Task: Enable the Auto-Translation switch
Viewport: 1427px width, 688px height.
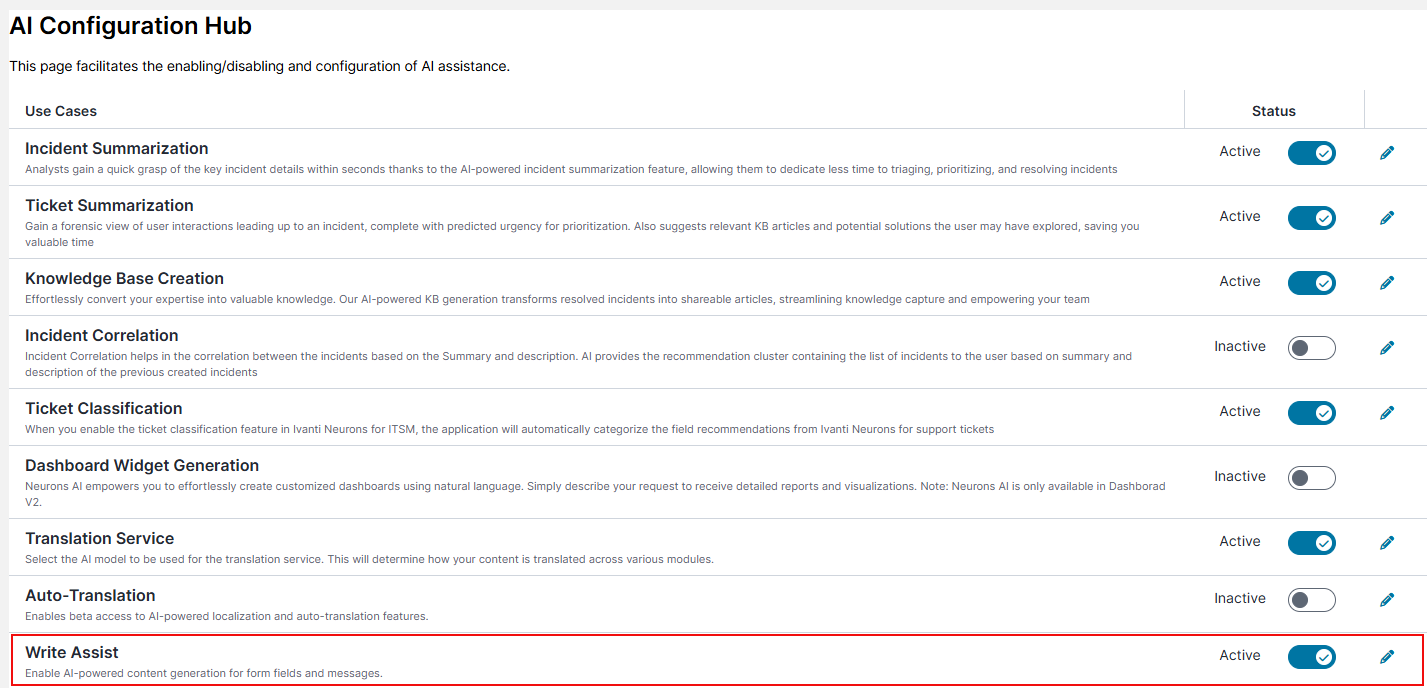Action: pos(1311,600)
